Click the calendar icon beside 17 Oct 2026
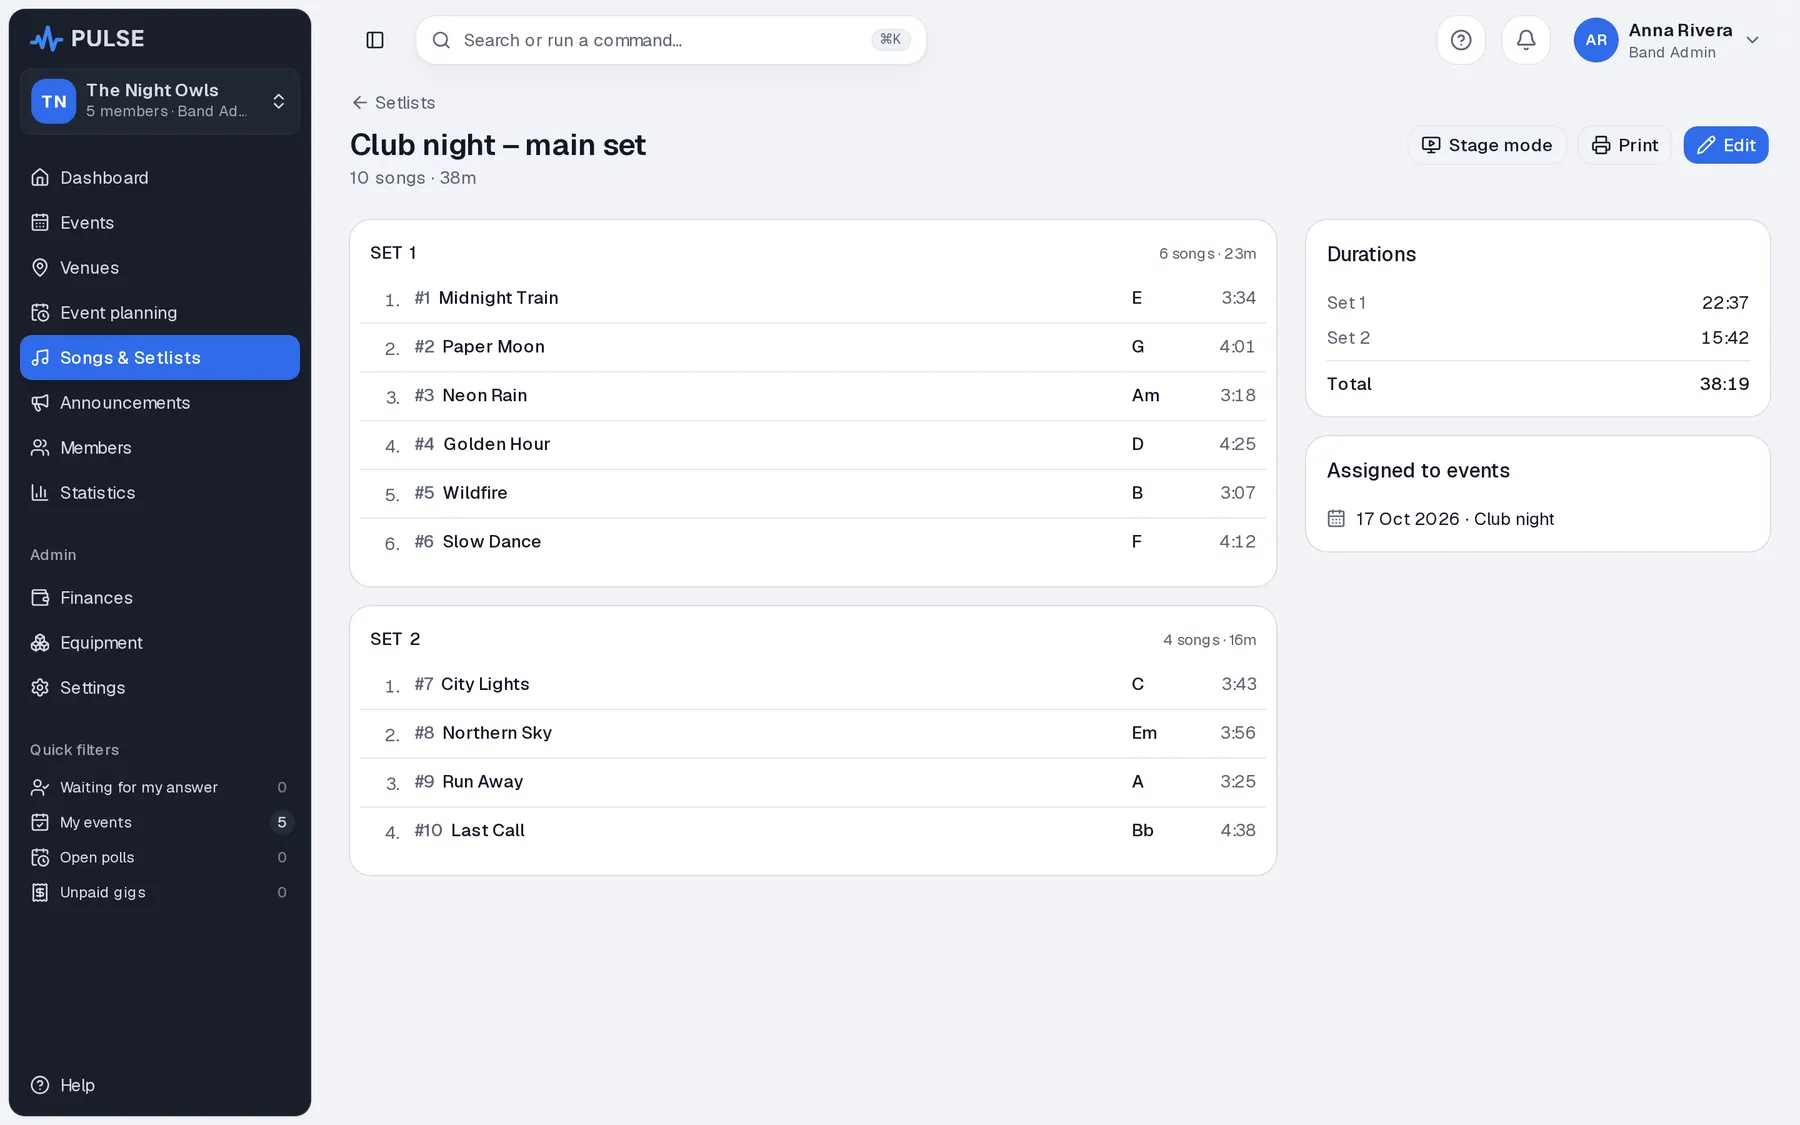 pos(1336,518)
